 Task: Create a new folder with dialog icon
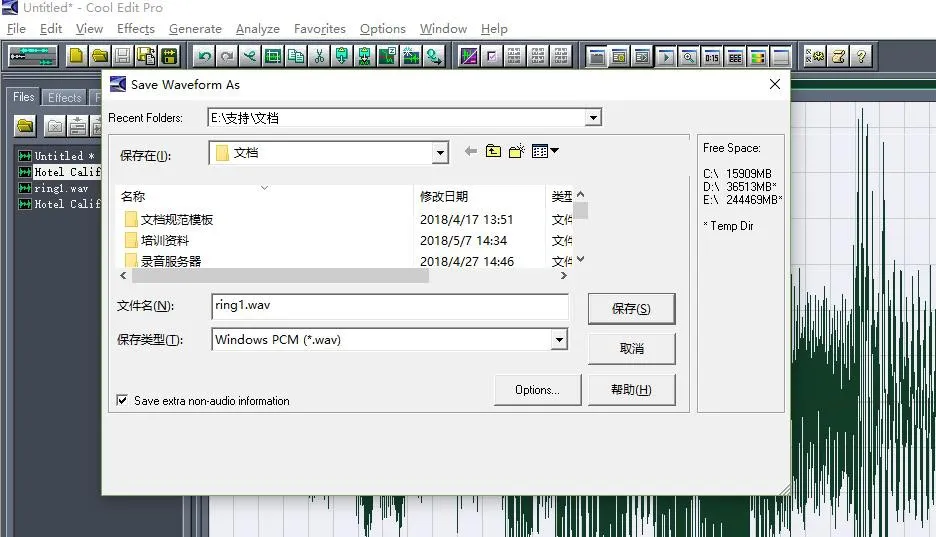tap(516, 152)
